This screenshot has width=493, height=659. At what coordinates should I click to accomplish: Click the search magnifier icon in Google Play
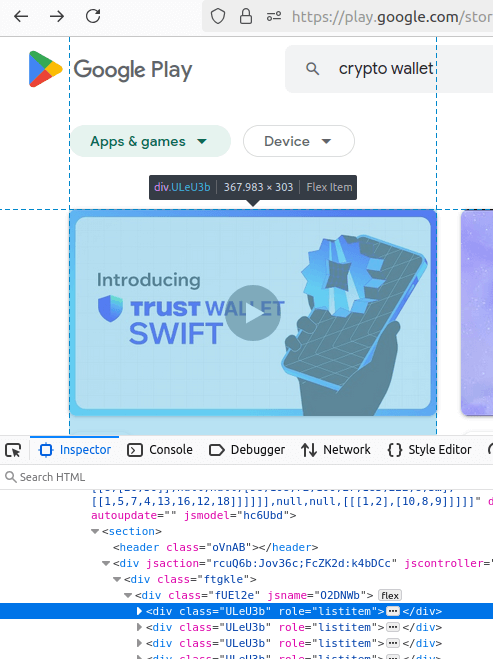tap(312, 69)
